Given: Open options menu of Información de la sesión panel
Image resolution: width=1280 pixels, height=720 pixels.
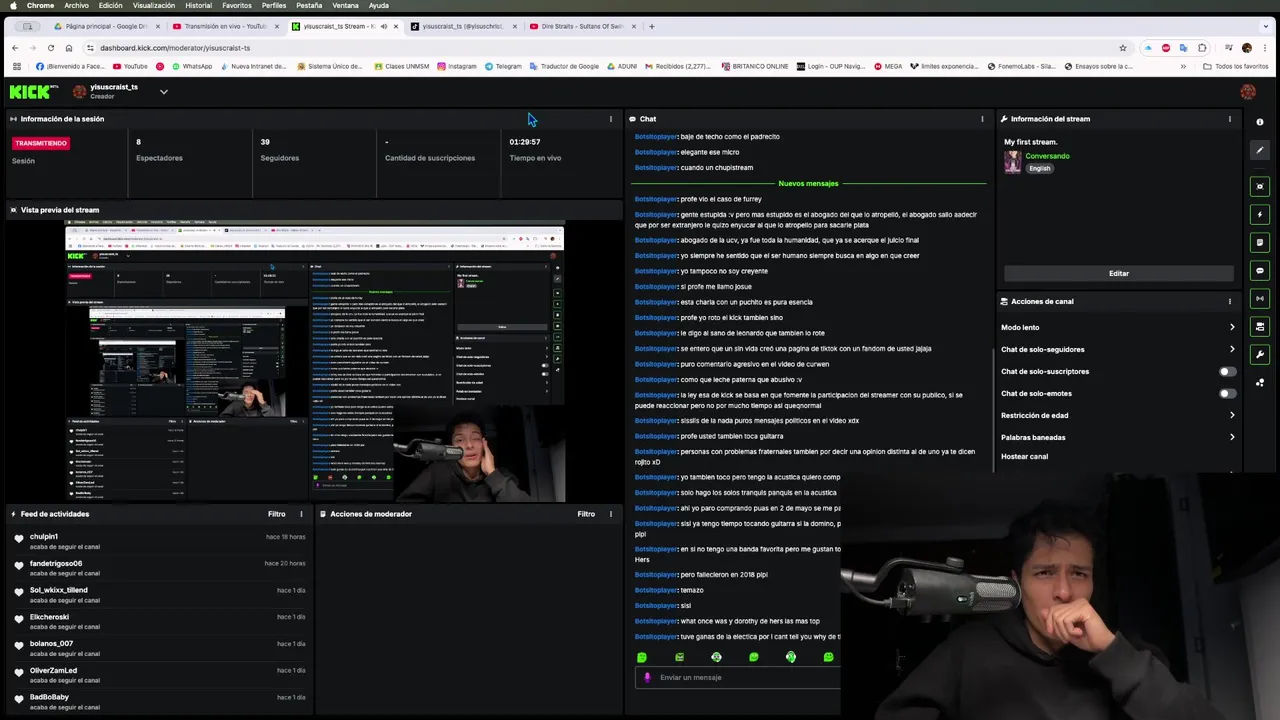Looking at the screenshot, I should click(611, 119).
